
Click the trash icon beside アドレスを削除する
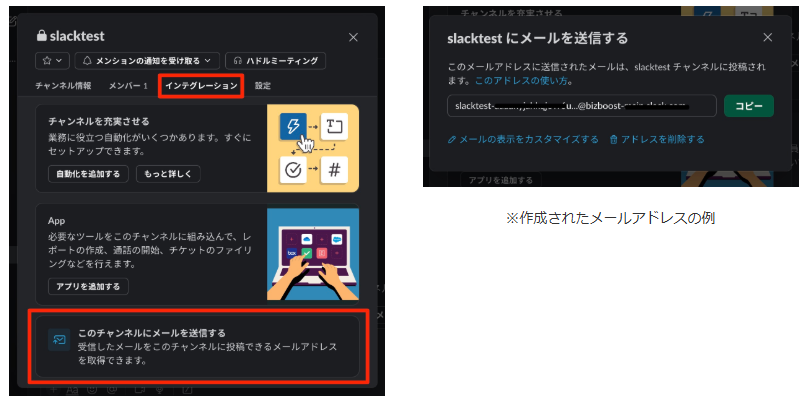613,139
